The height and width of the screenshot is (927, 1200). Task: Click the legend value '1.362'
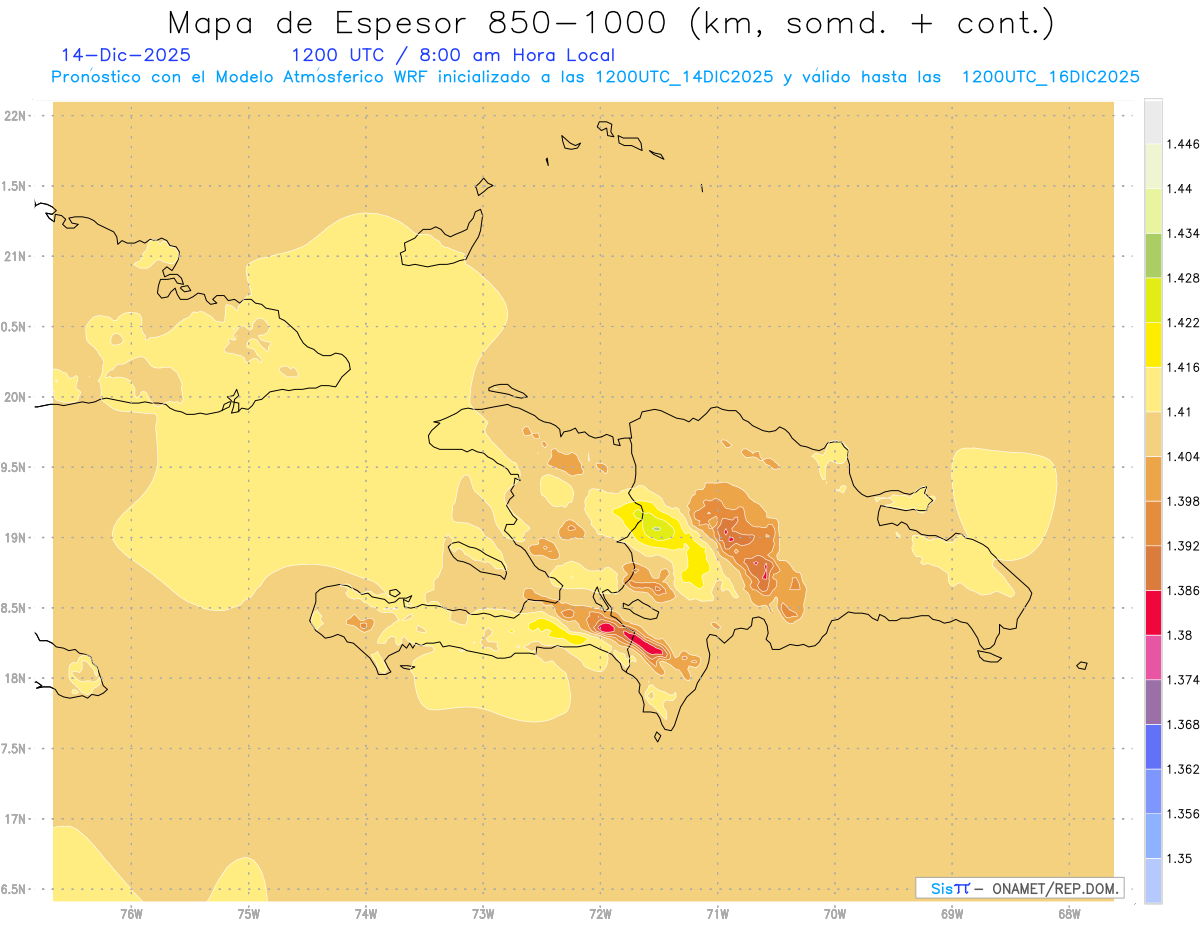(x=1183, y=769)
